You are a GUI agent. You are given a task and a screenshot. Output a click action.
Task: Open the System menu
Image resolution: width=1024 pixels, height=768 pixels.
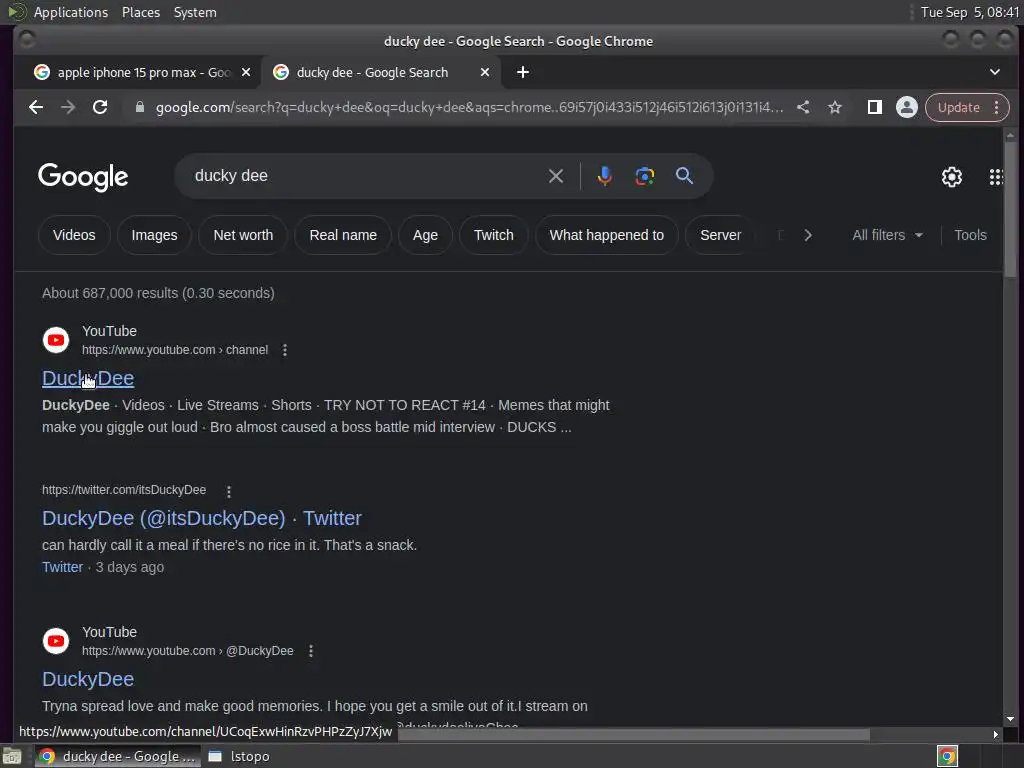point(195,12)
